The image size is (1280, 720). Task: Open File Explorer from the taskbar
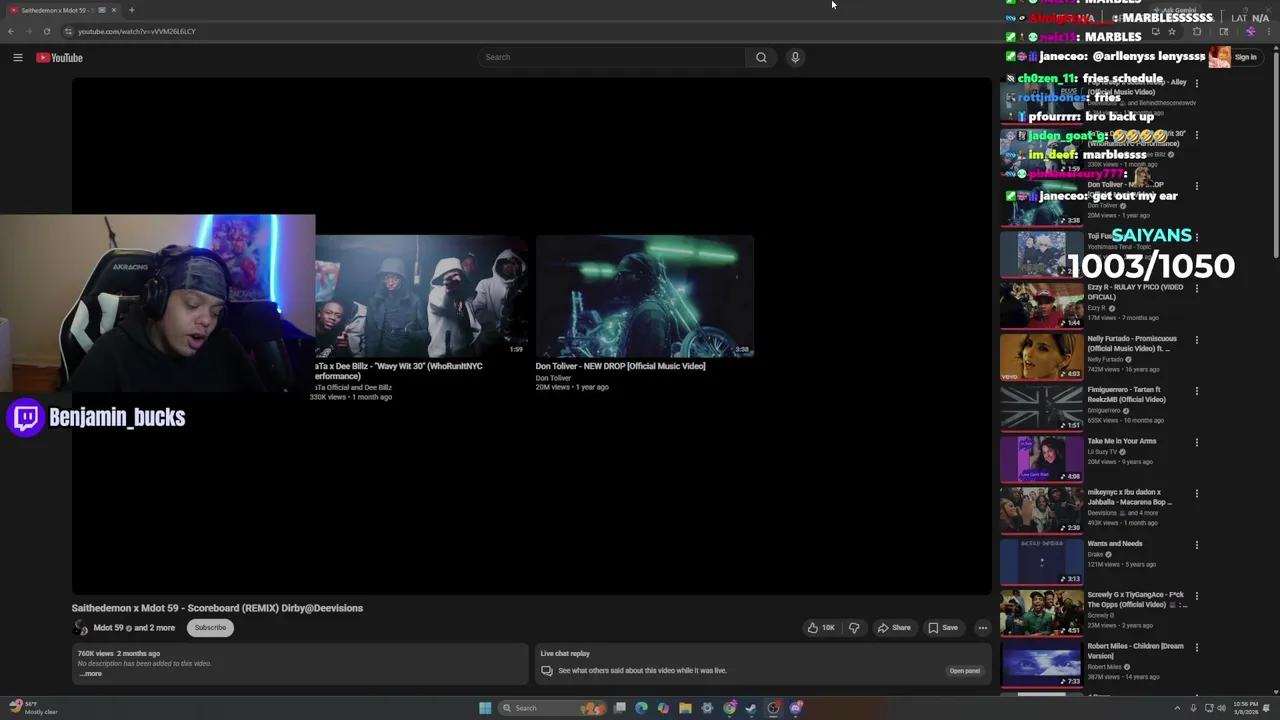pyautogui.click(x=685, y=708)
